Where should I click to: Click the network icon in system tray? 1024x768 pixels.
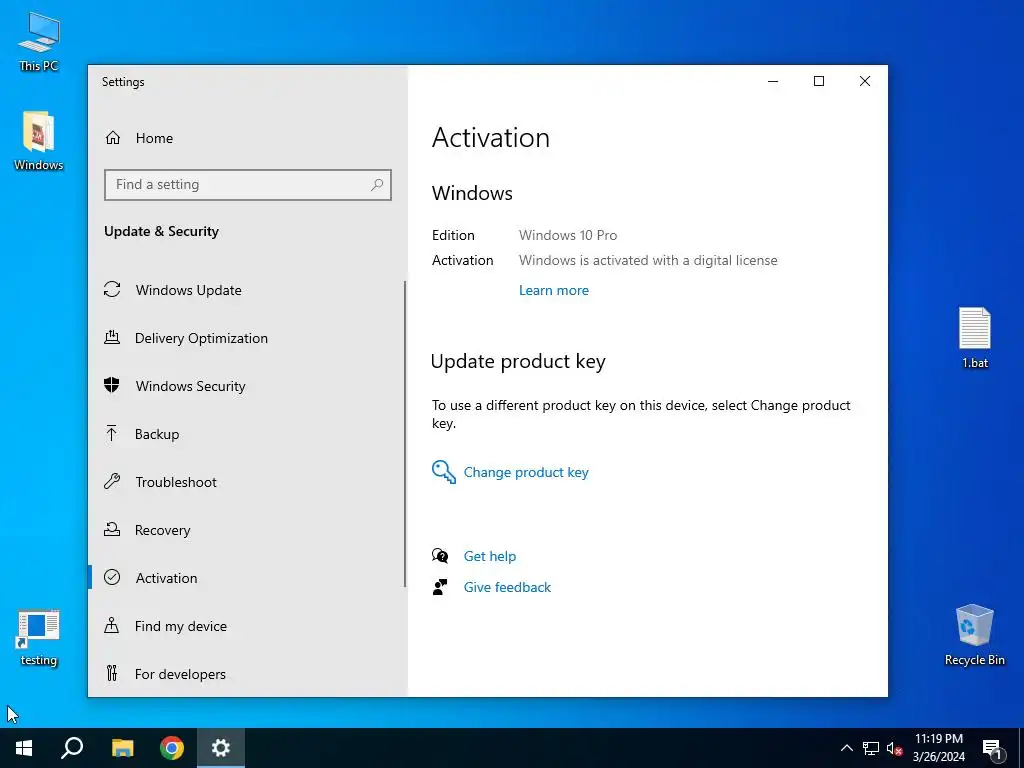[871, 748]
